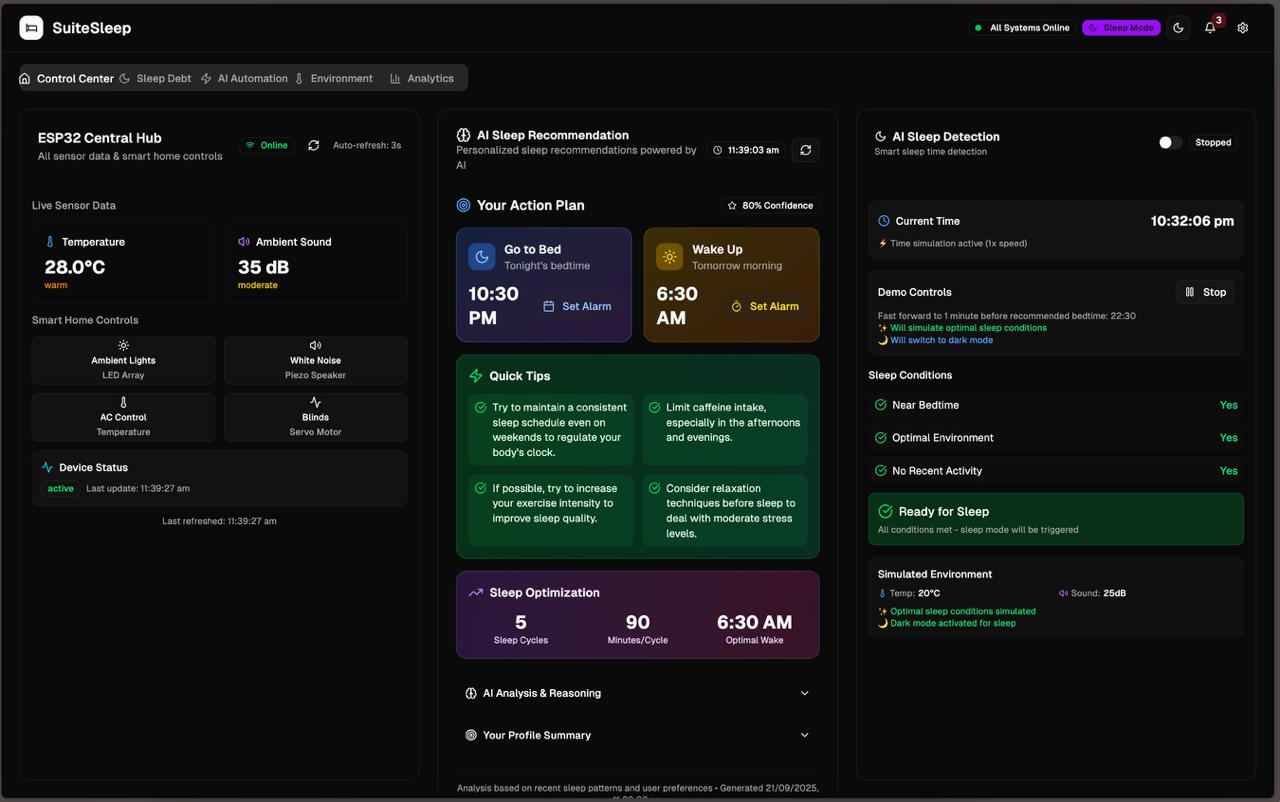Click the Auto-refresh: 3s label
The height and width of the screenshot is (802, 1280).
click(367, 145)
